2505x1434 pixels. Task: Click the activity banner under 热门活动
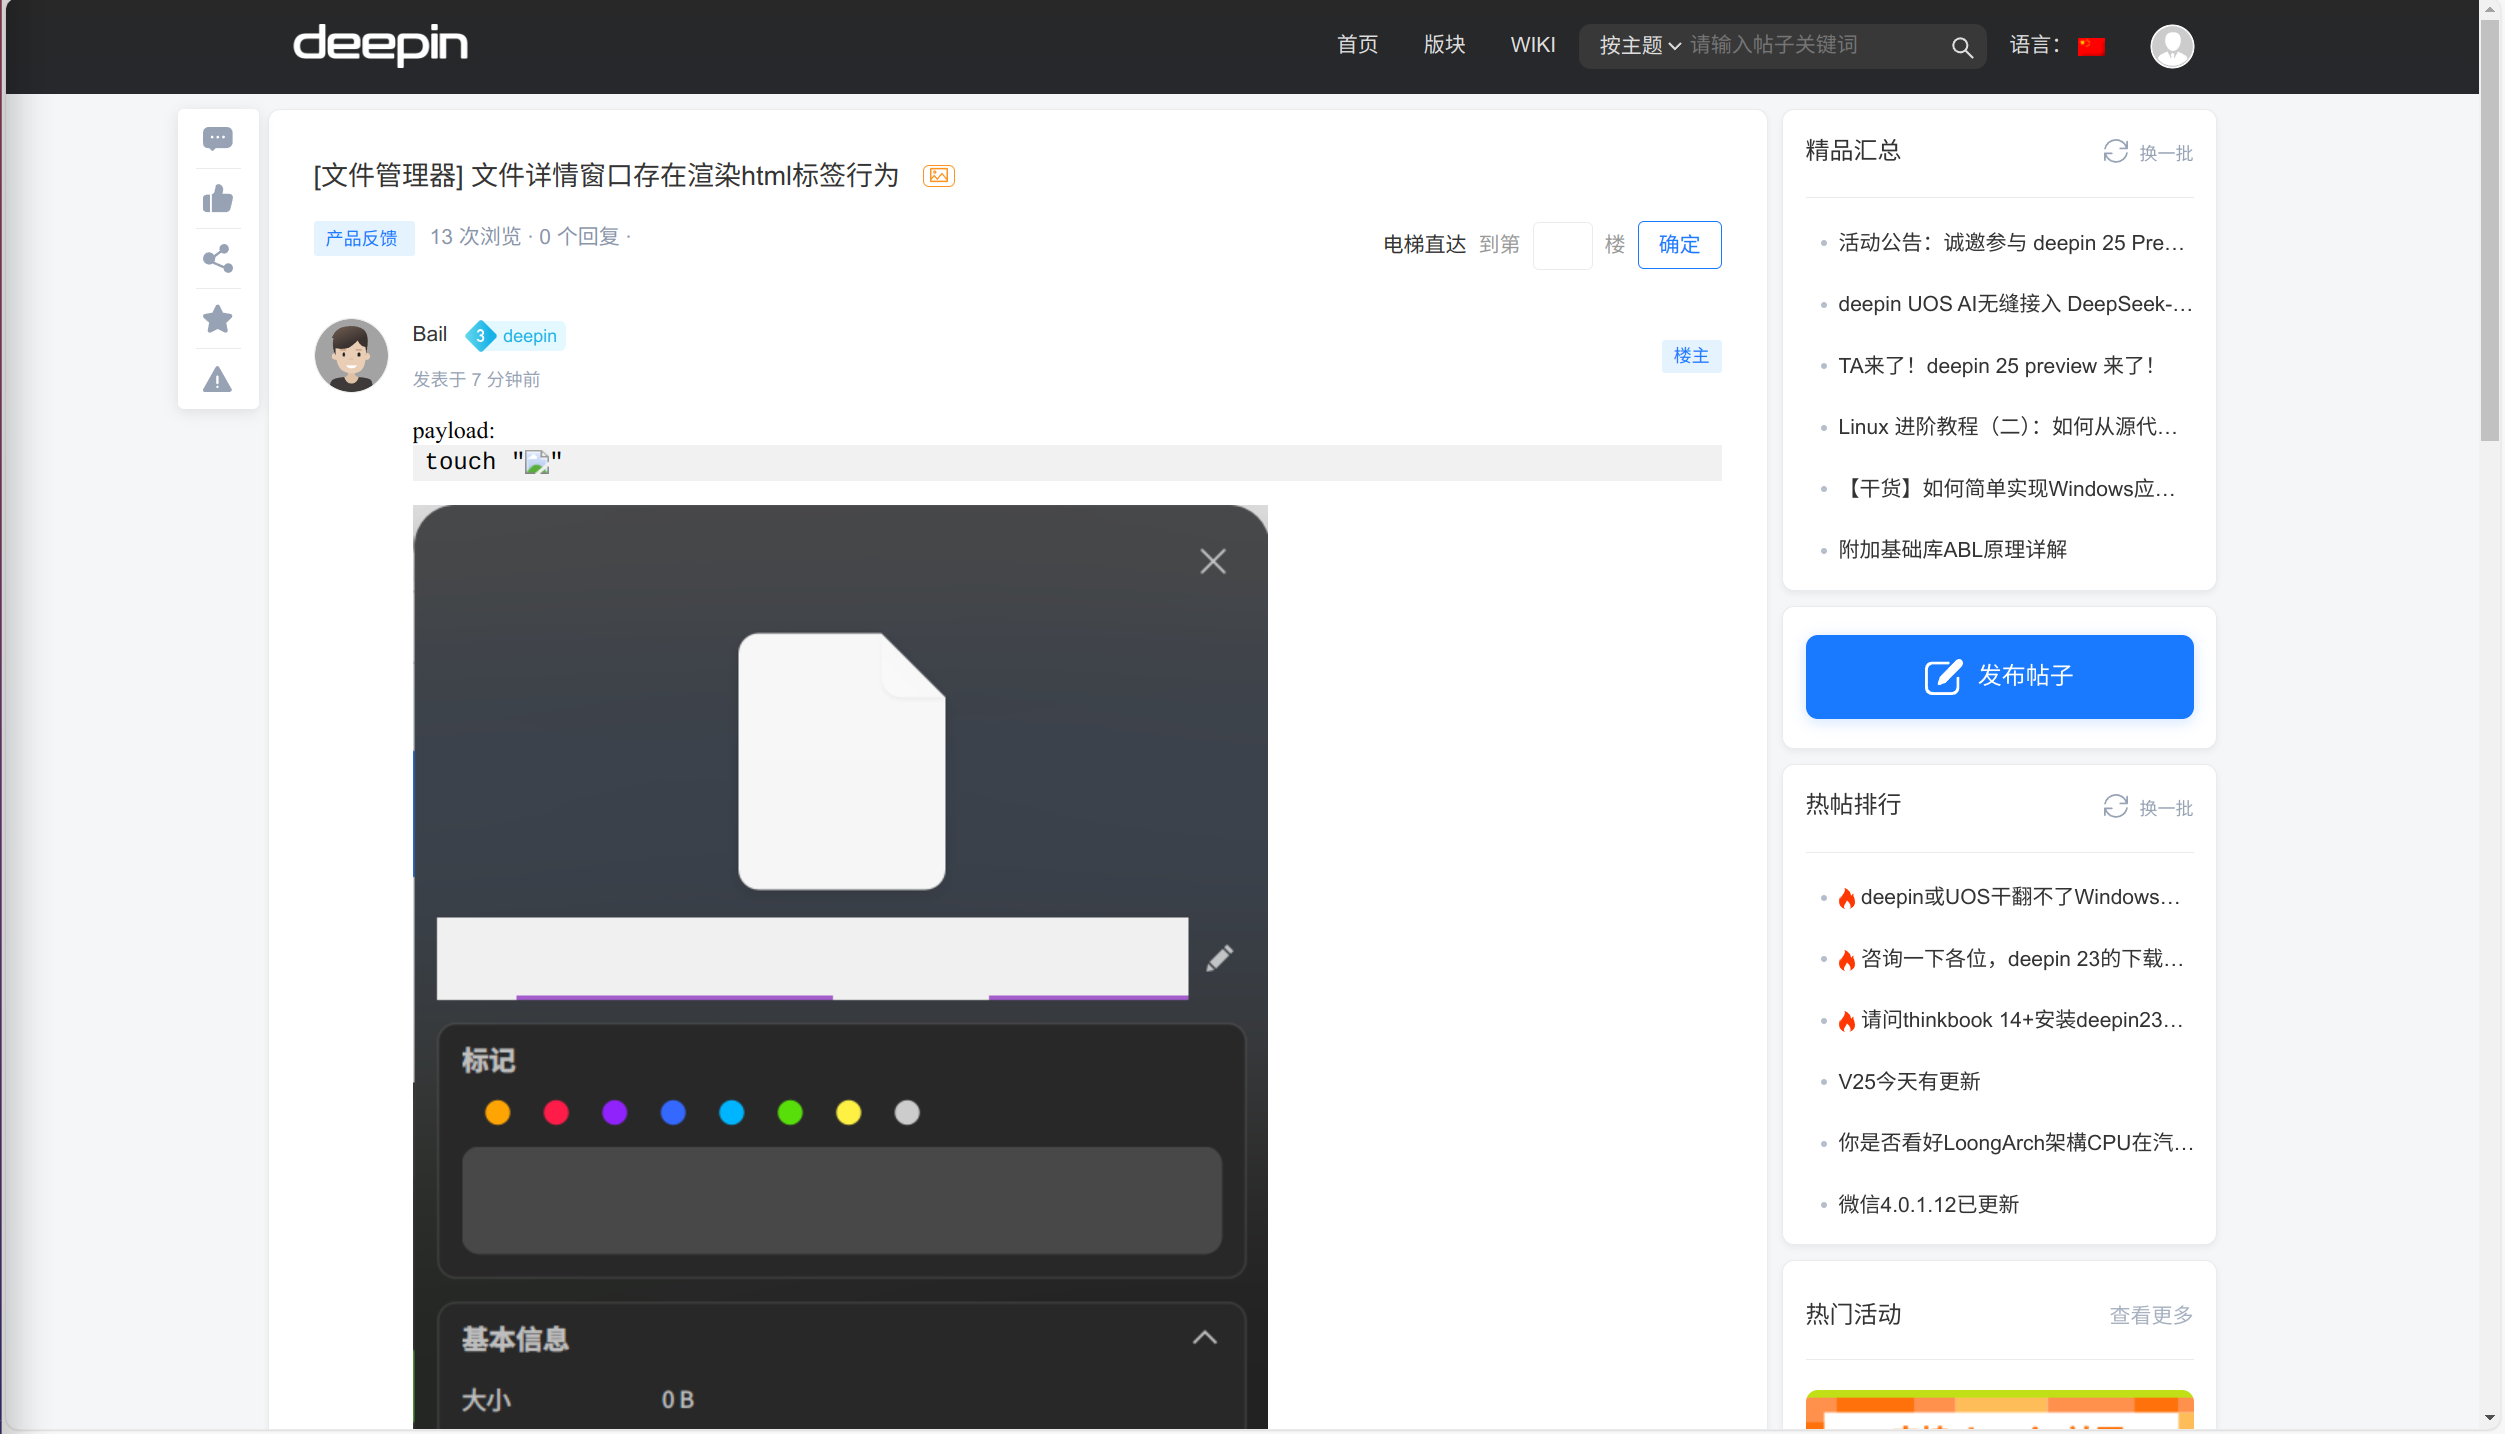[1999, 1410]
